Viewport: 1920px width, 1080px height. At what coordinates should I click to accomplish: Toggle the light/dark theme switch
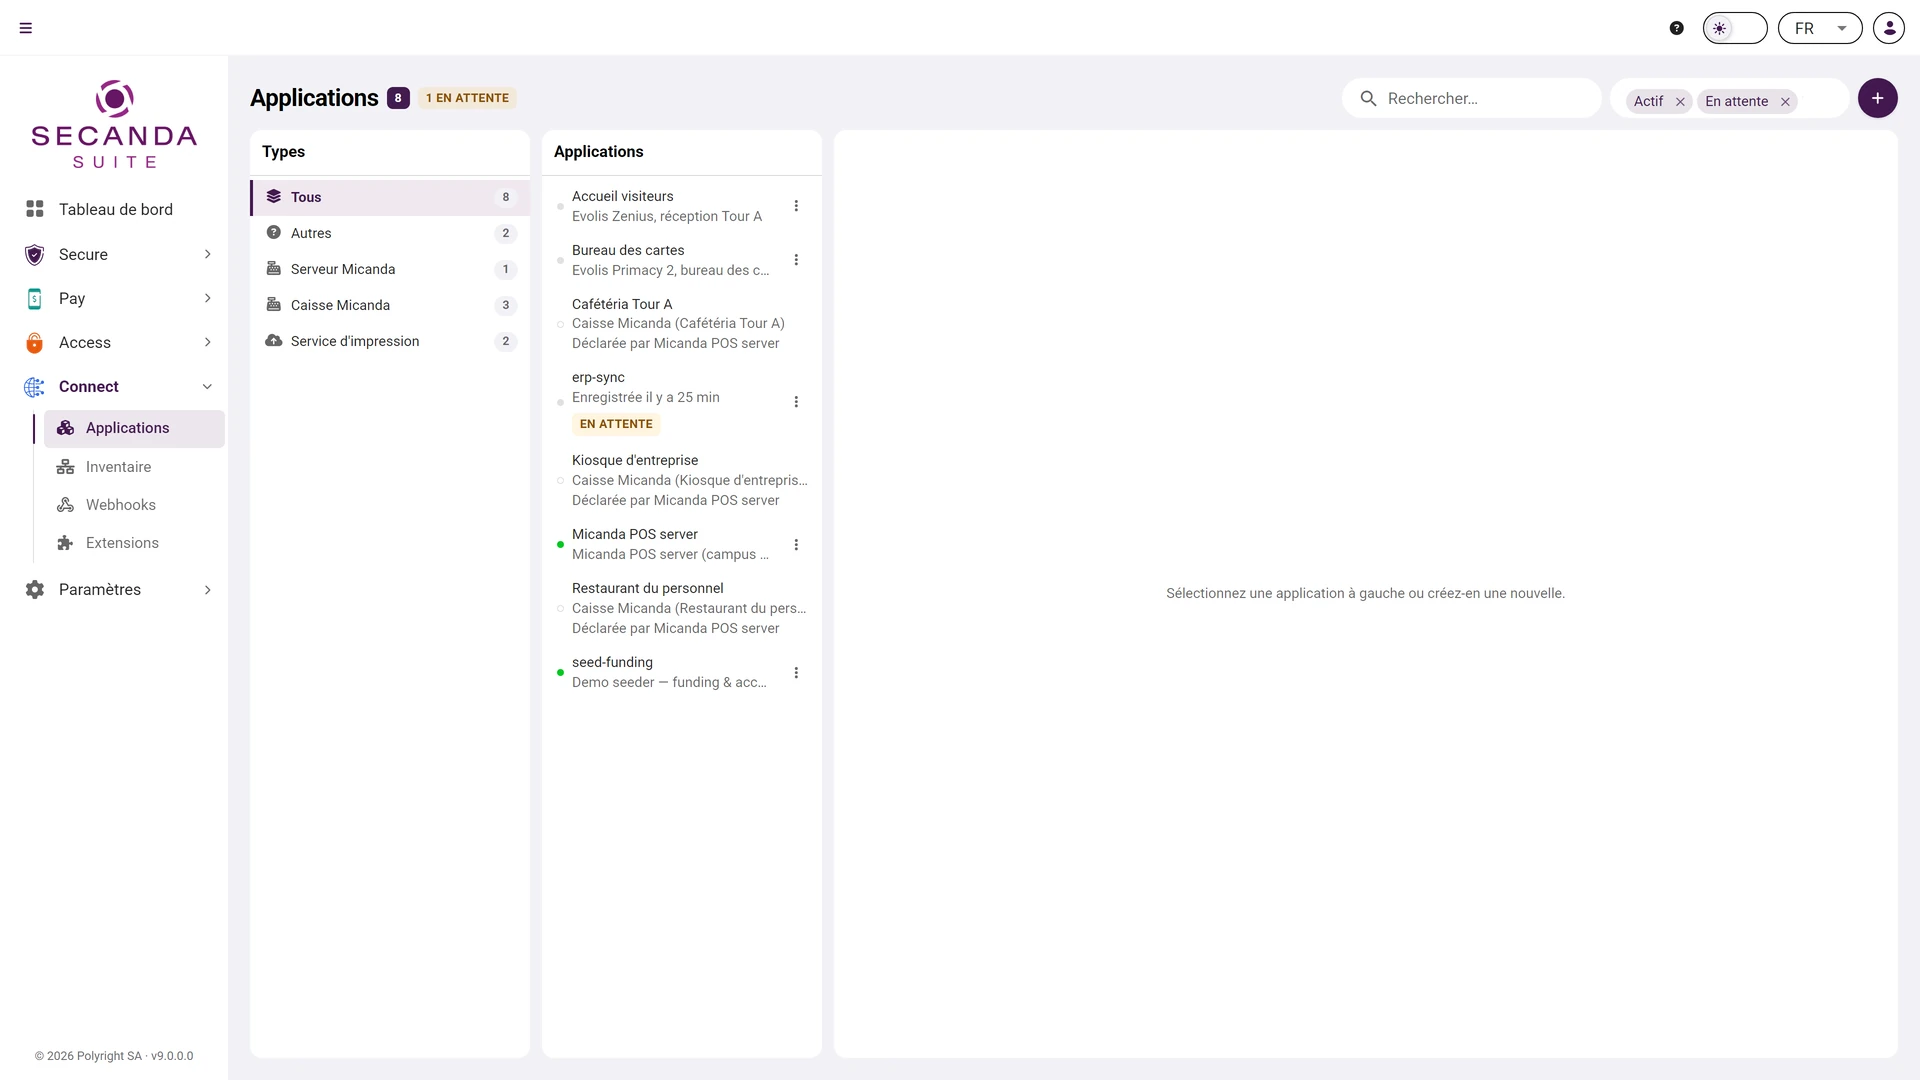click(x=1735, y=28)
